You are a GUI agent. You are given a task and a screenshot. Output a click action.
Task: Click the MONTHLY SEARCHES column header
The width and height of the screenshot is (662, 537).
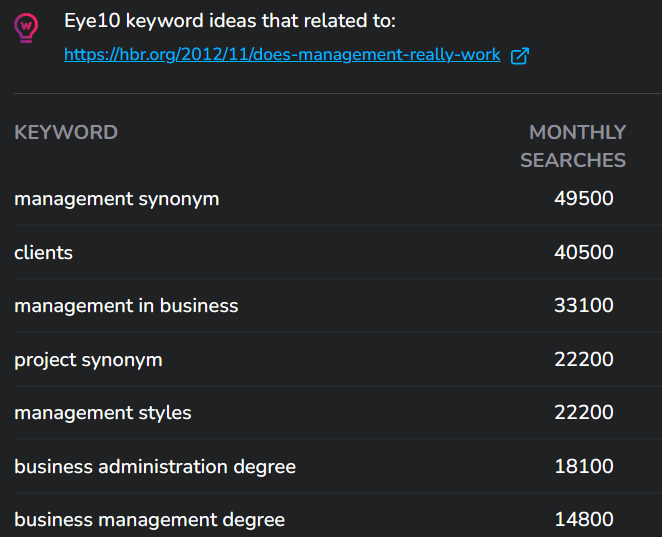(573, 146)
